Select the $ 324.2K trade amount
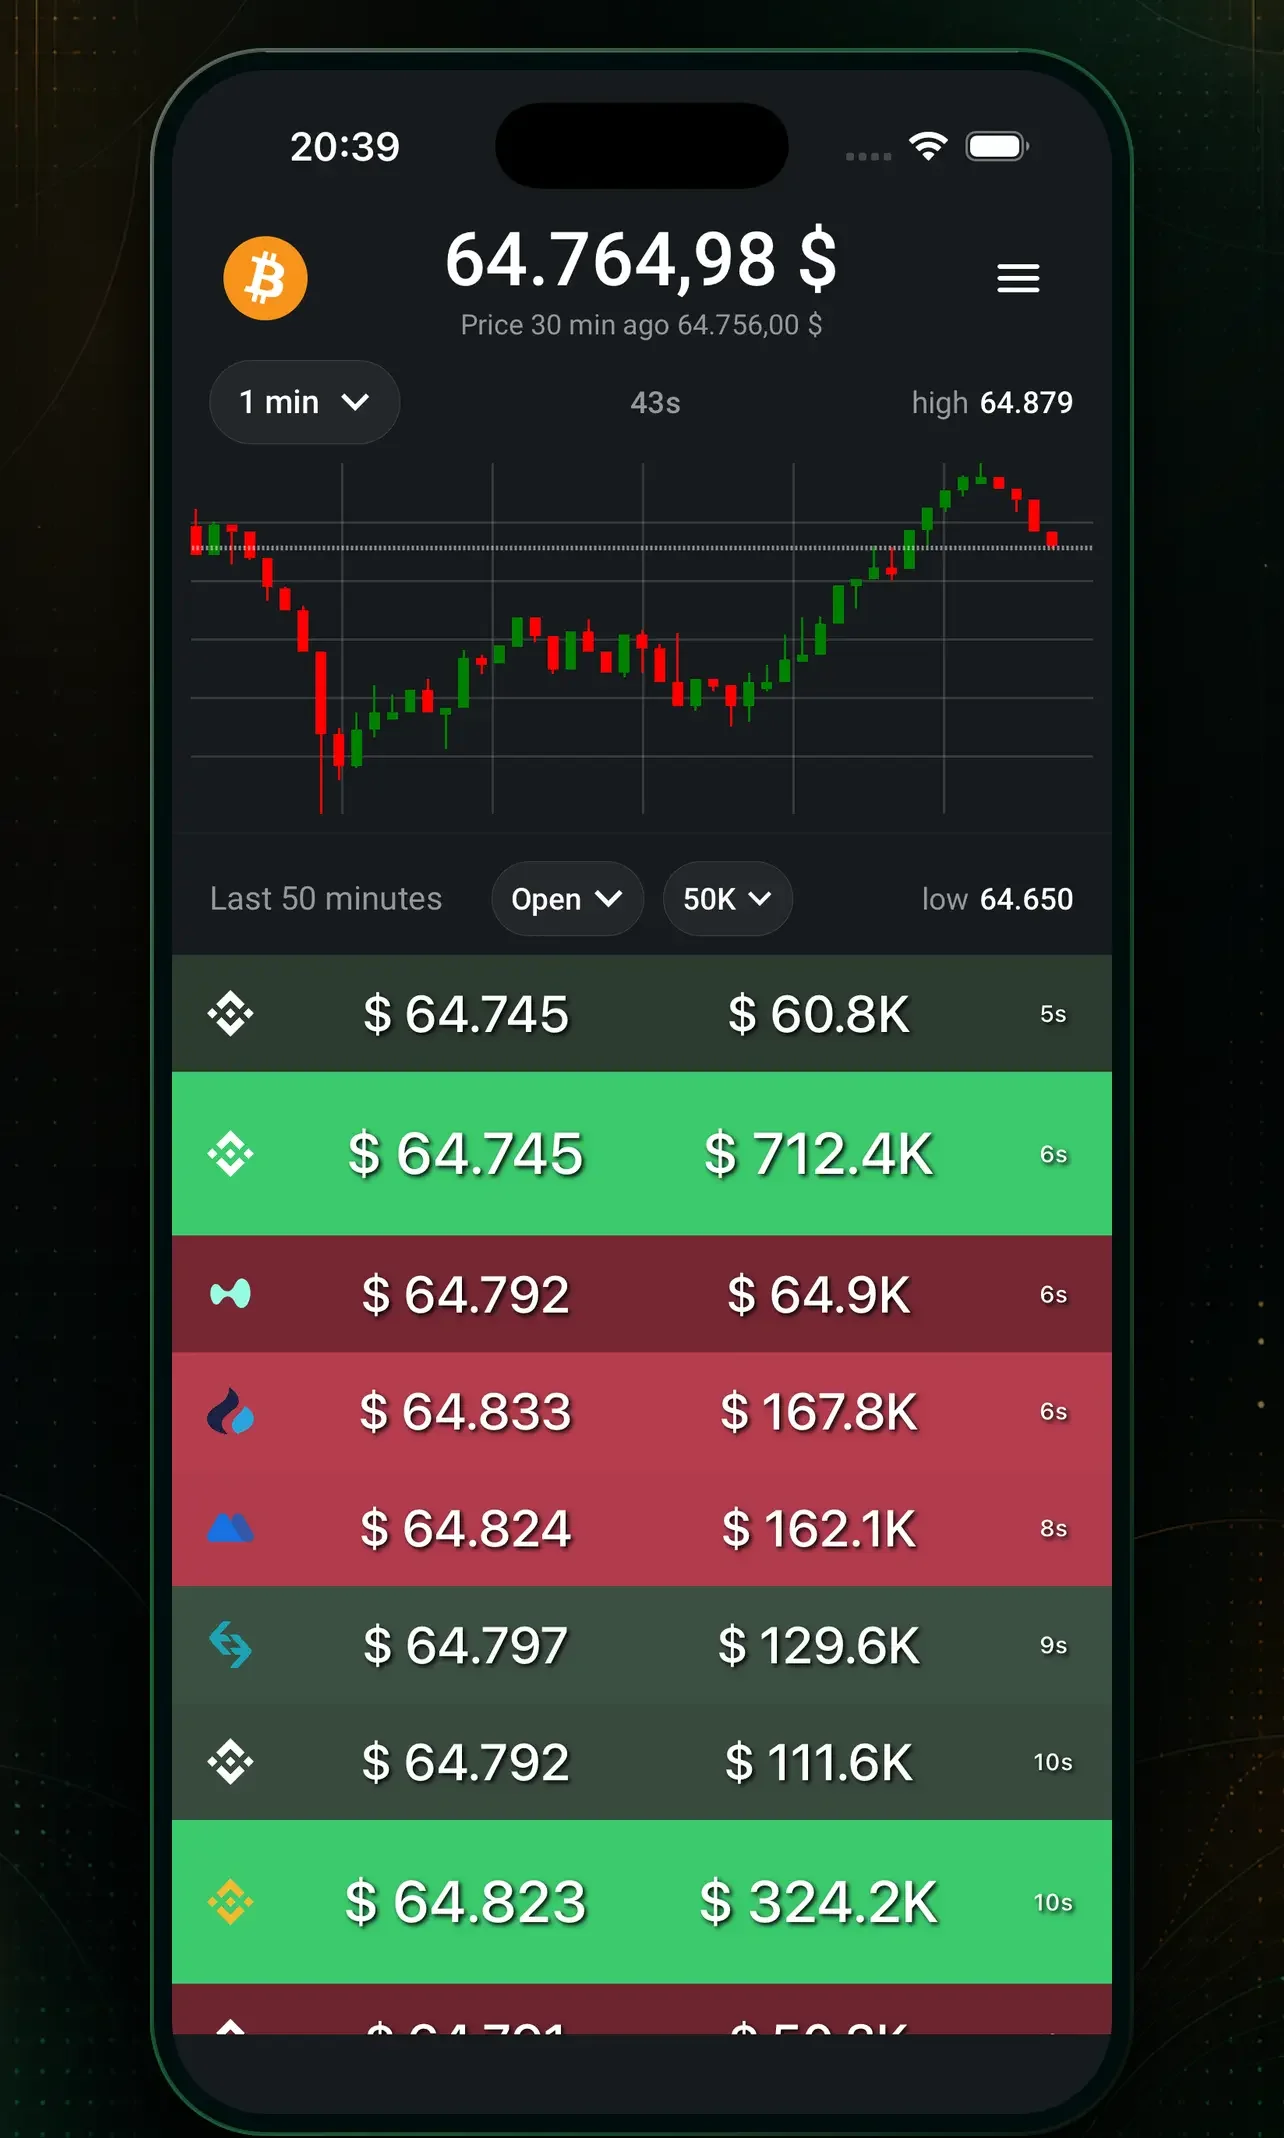Screen dimensions: 1284x2138 coord(819,1902)
